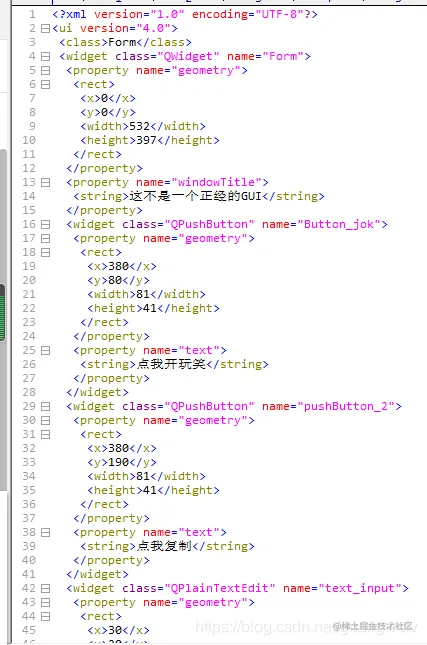427x645 pixels.
Task: Click the <height>397</height> line
Action: coord(150,140)
